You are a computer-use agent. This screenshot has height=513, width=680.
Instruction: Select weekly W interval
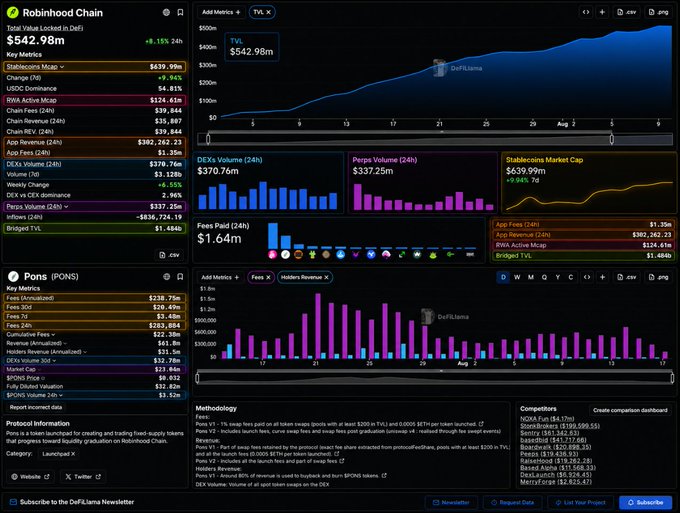pos(517,277)
